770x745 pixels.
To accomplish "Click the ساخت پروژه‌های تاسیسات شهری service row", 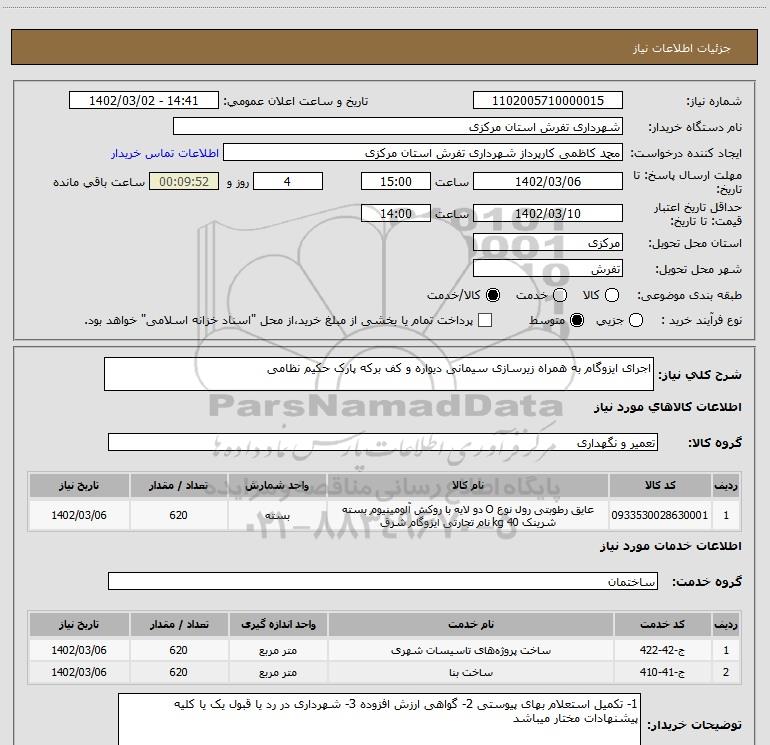I will 385,650.
